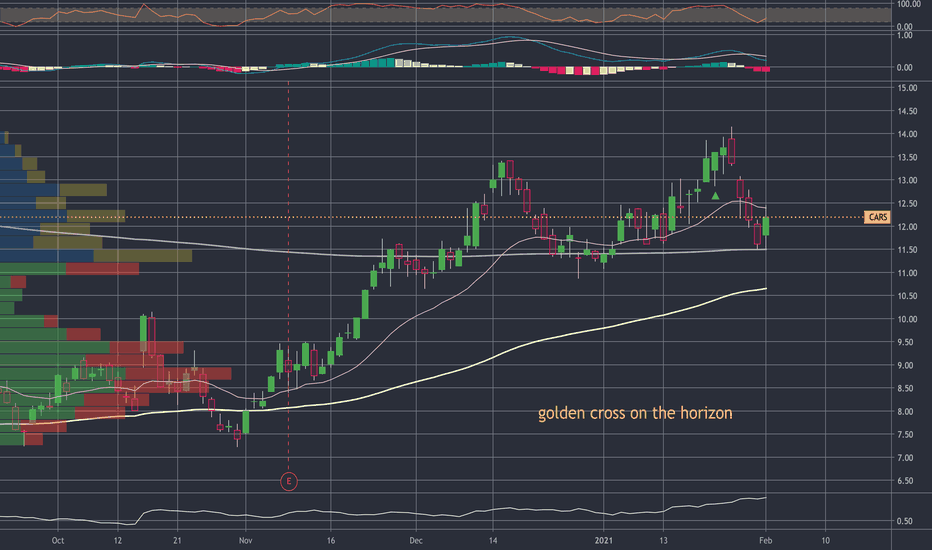Click the 'Oct' time axis label
This screenshot has width=932, height=550.
(58, 540)
